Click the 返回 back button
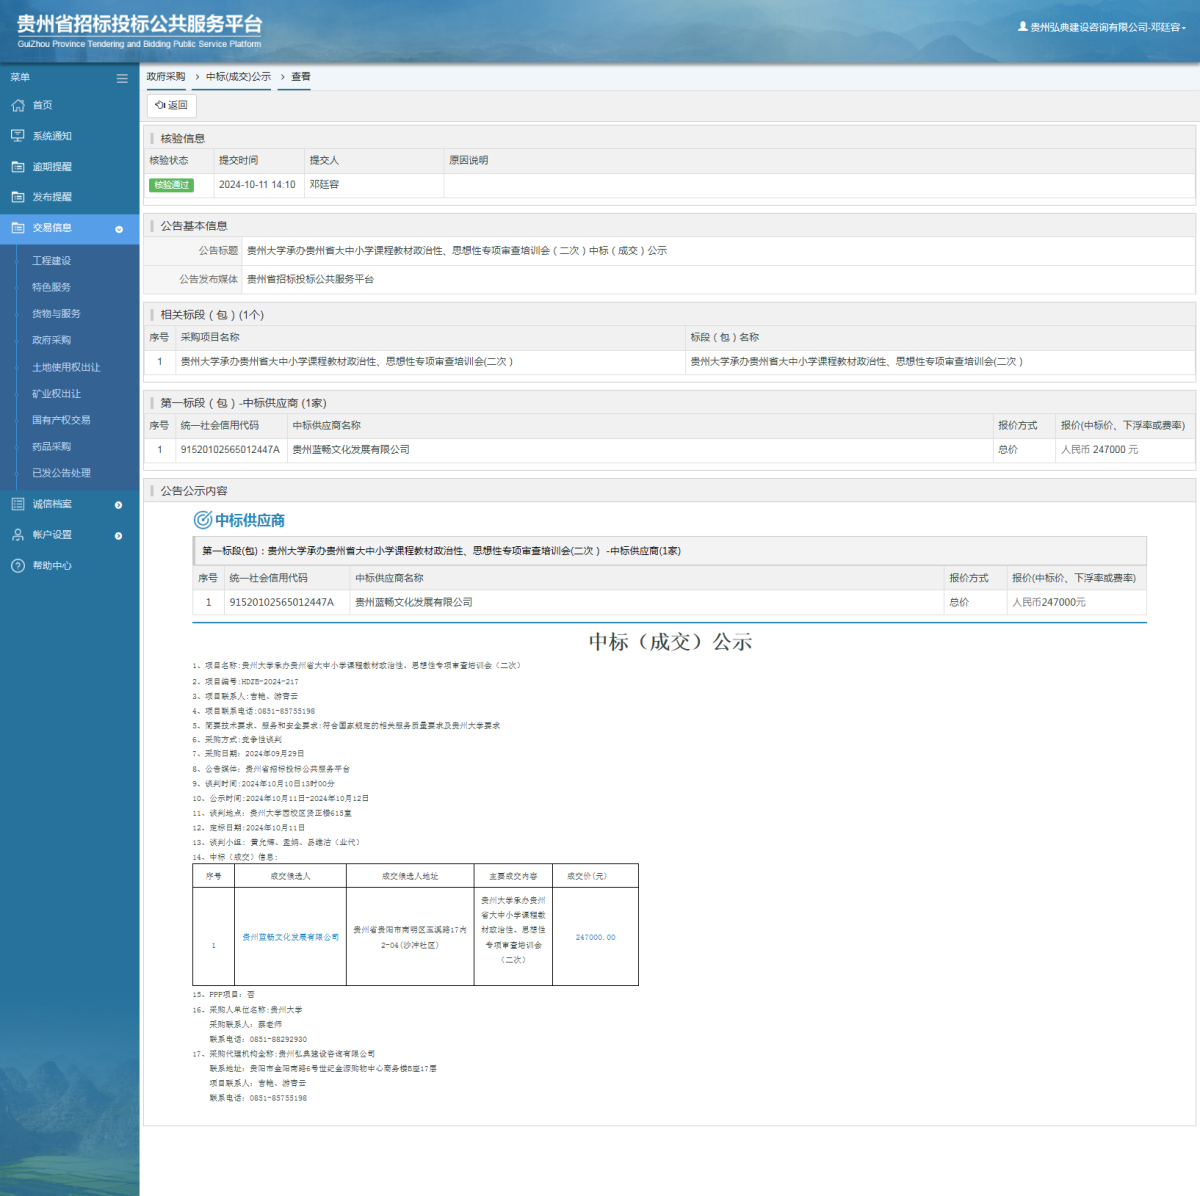Viewport: 1200px width, 1196px height. pyautogui.click(x=172, y=105)
